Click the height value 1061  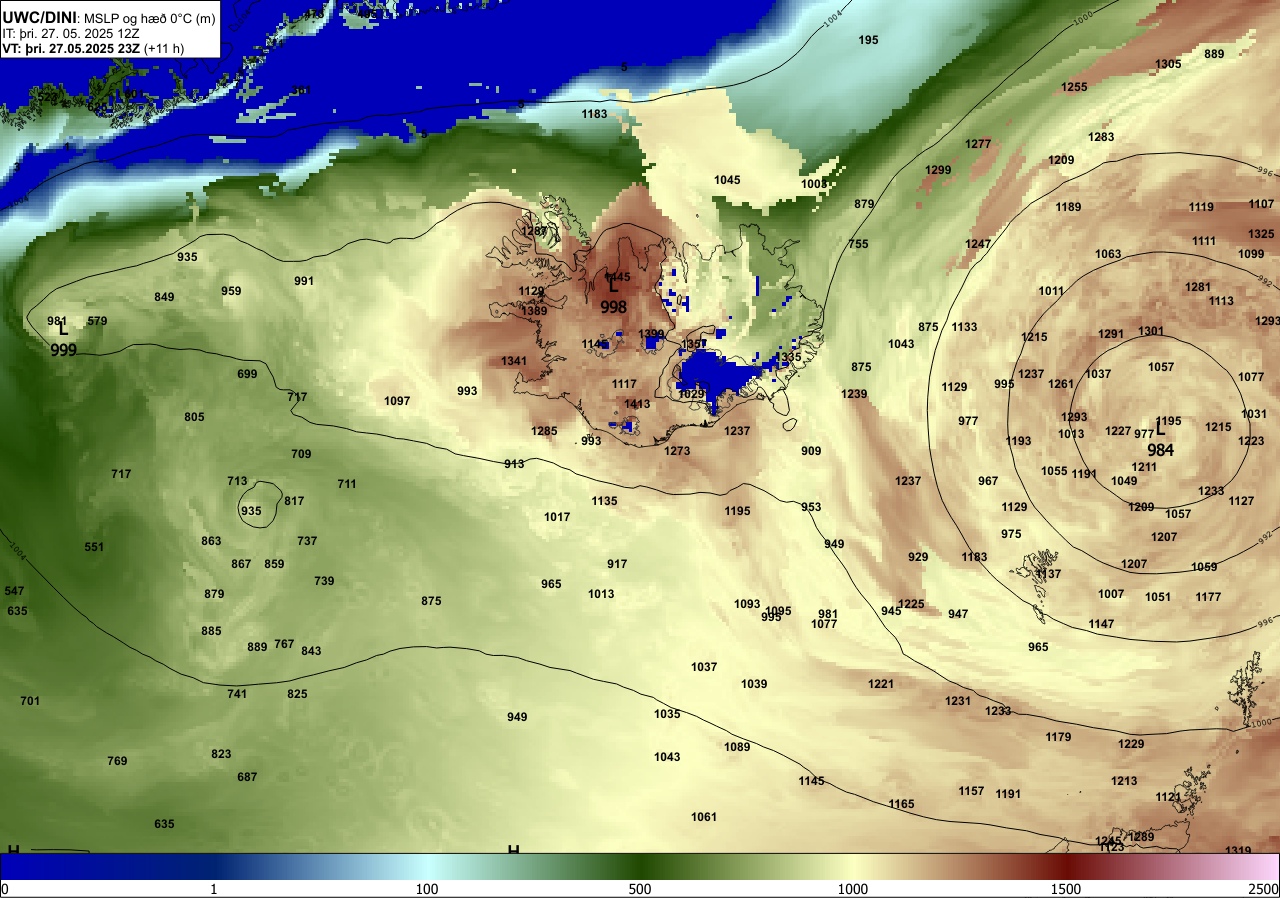click(704, 817)
